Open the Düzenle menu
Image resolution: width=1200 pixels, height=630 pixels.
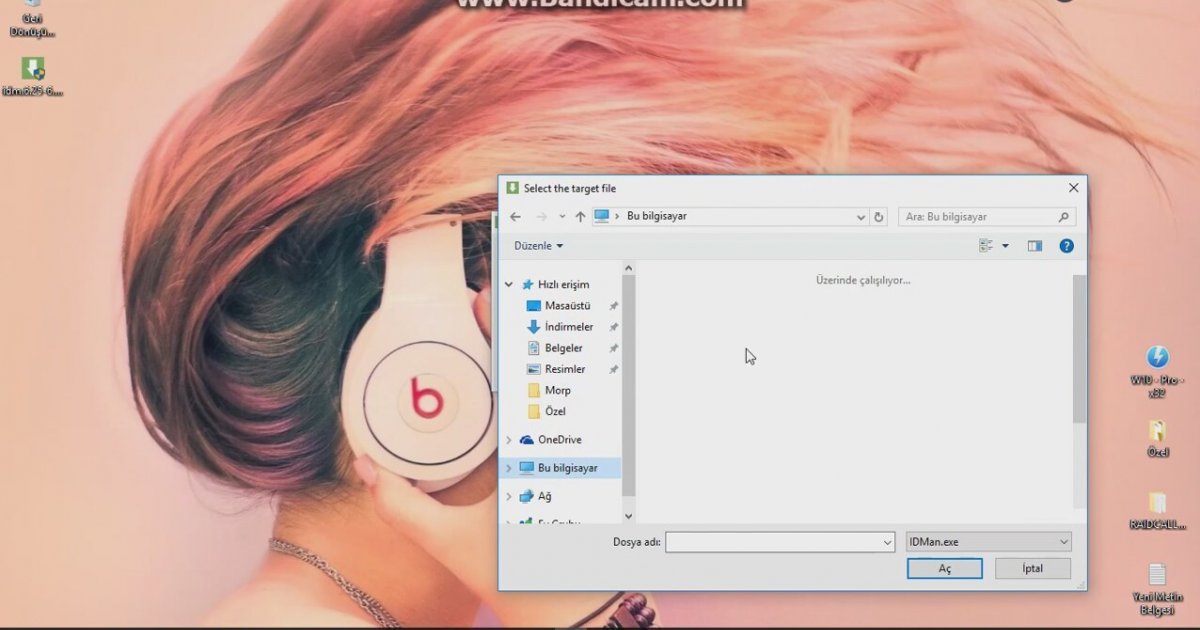539,246
